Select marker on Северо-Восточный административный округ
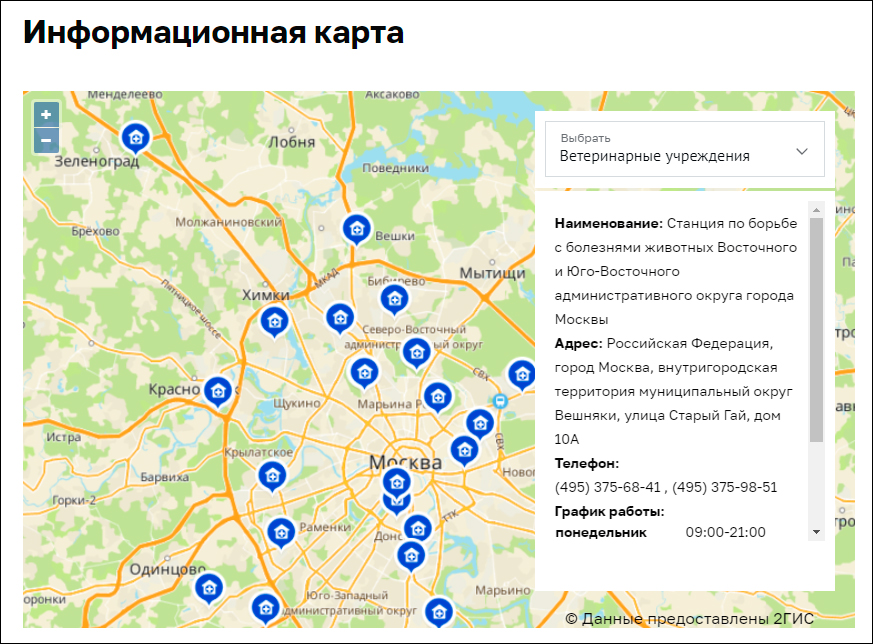The image size is (873, 644). [416, 352]
